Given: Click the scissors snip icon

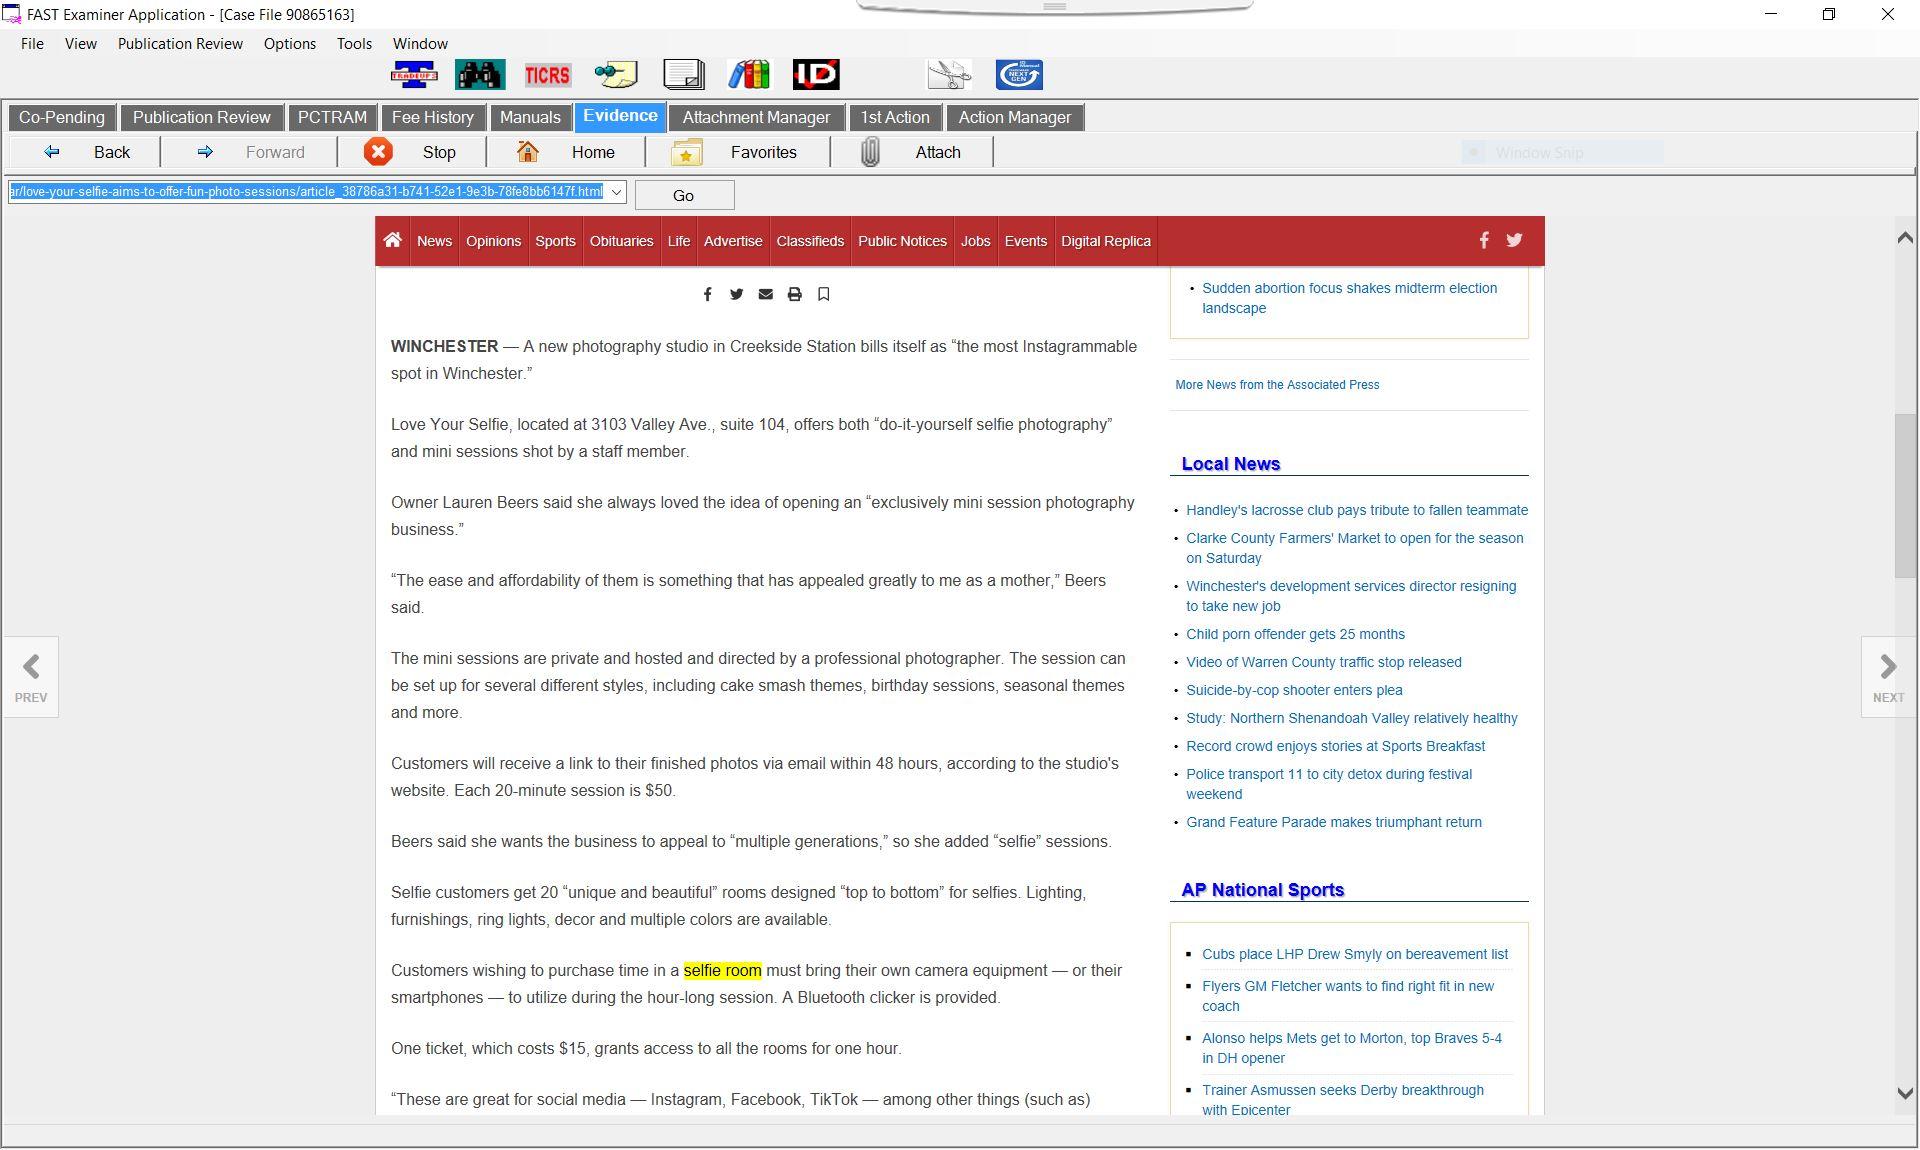Looking at the screenshot, I should click(x=948, y=75).
